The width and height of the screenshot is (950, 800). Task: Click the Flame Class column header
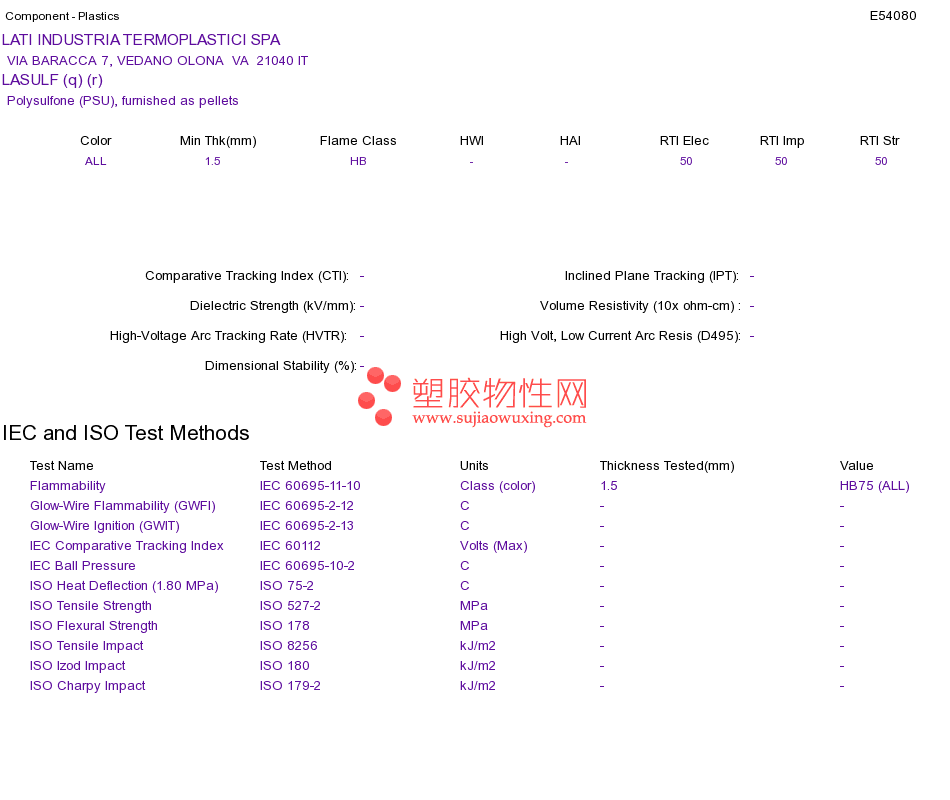click(x=358, y=141)
